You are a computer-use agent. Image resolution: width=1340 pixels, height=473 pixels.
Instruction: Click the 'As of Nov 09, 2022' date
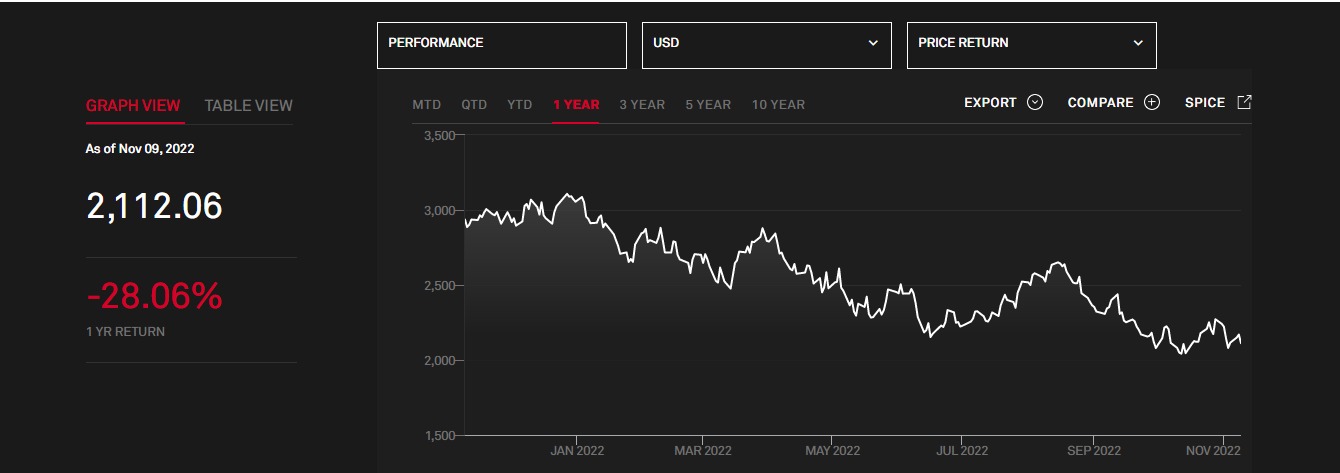click(x=140, y=149)
